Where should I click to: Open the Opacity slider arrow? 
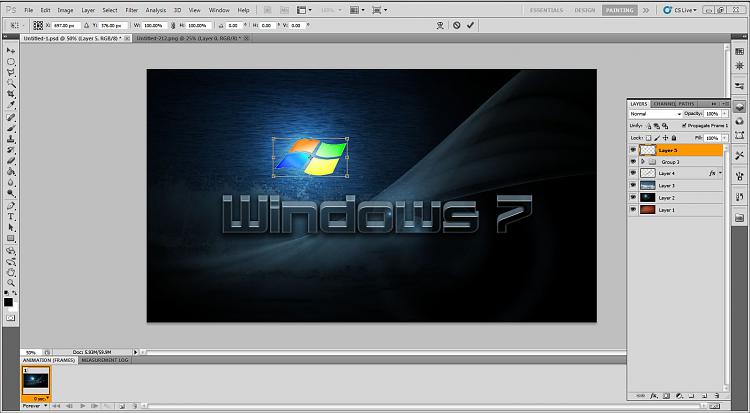click(x=725, y=114)
